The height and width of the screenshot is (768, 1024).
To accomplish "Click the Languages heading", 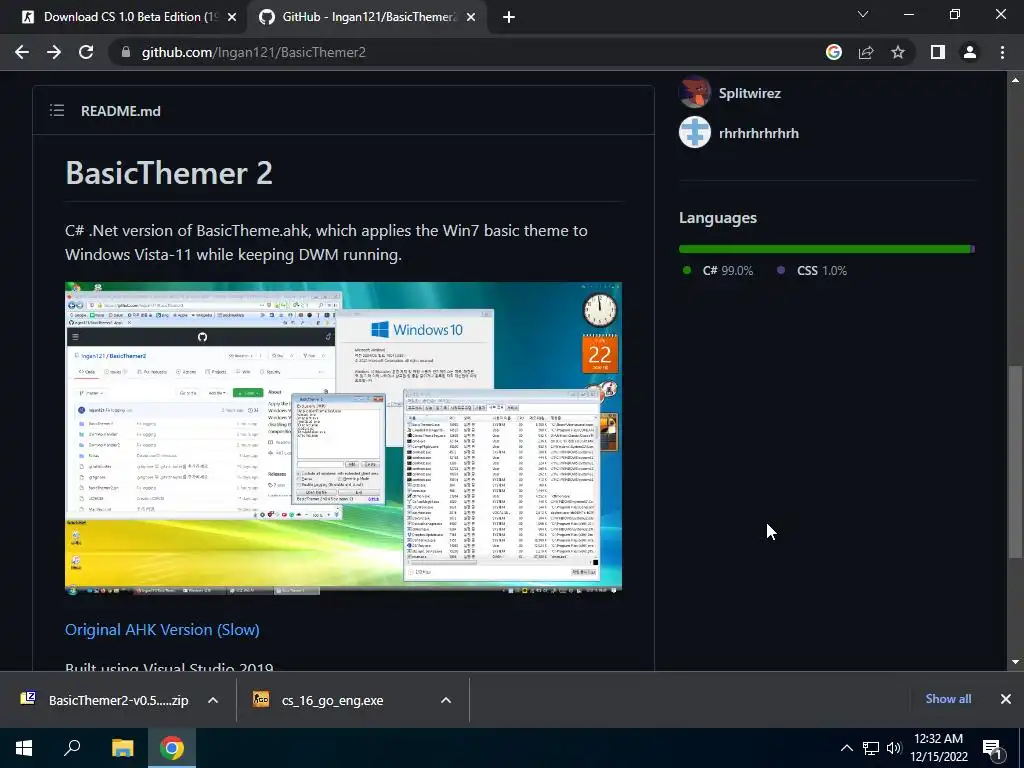I will [718, 217].
